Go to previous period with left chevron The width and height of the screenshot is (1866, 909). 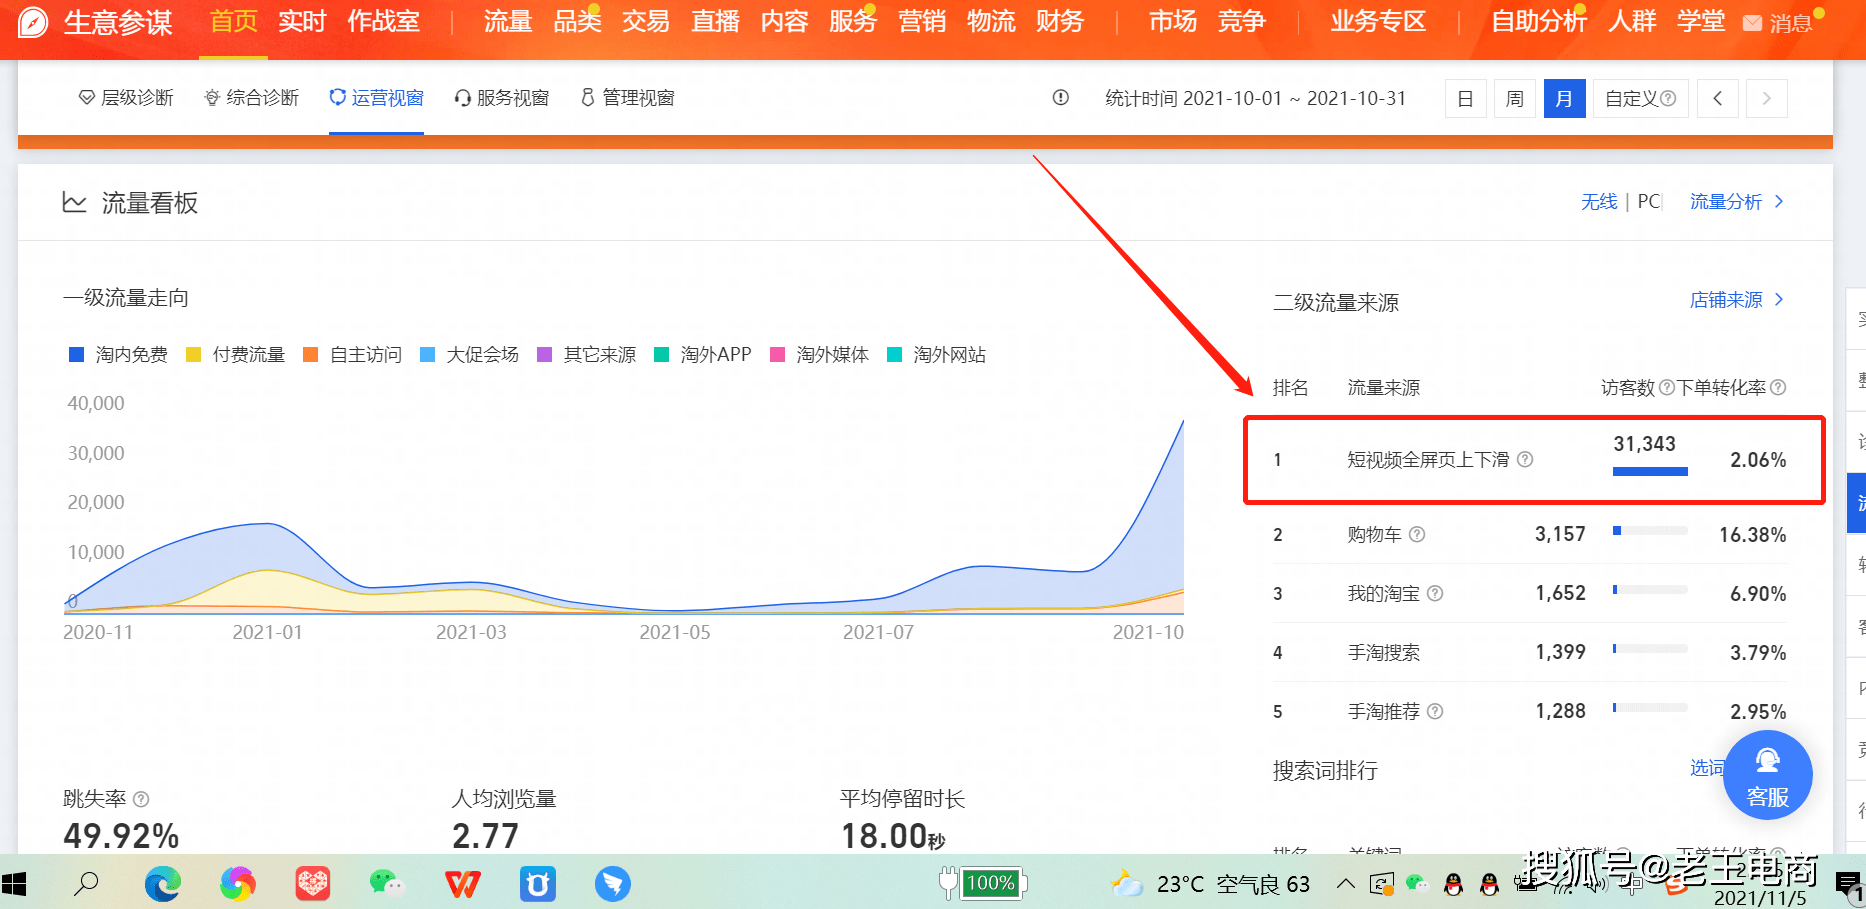tap(1718, 98)
